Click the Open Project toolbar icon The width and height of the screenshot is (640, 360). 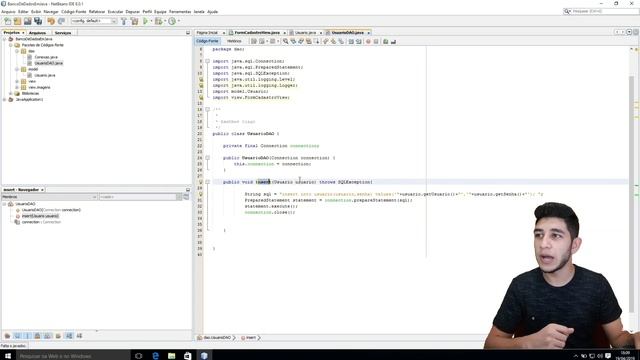(28, 21)
